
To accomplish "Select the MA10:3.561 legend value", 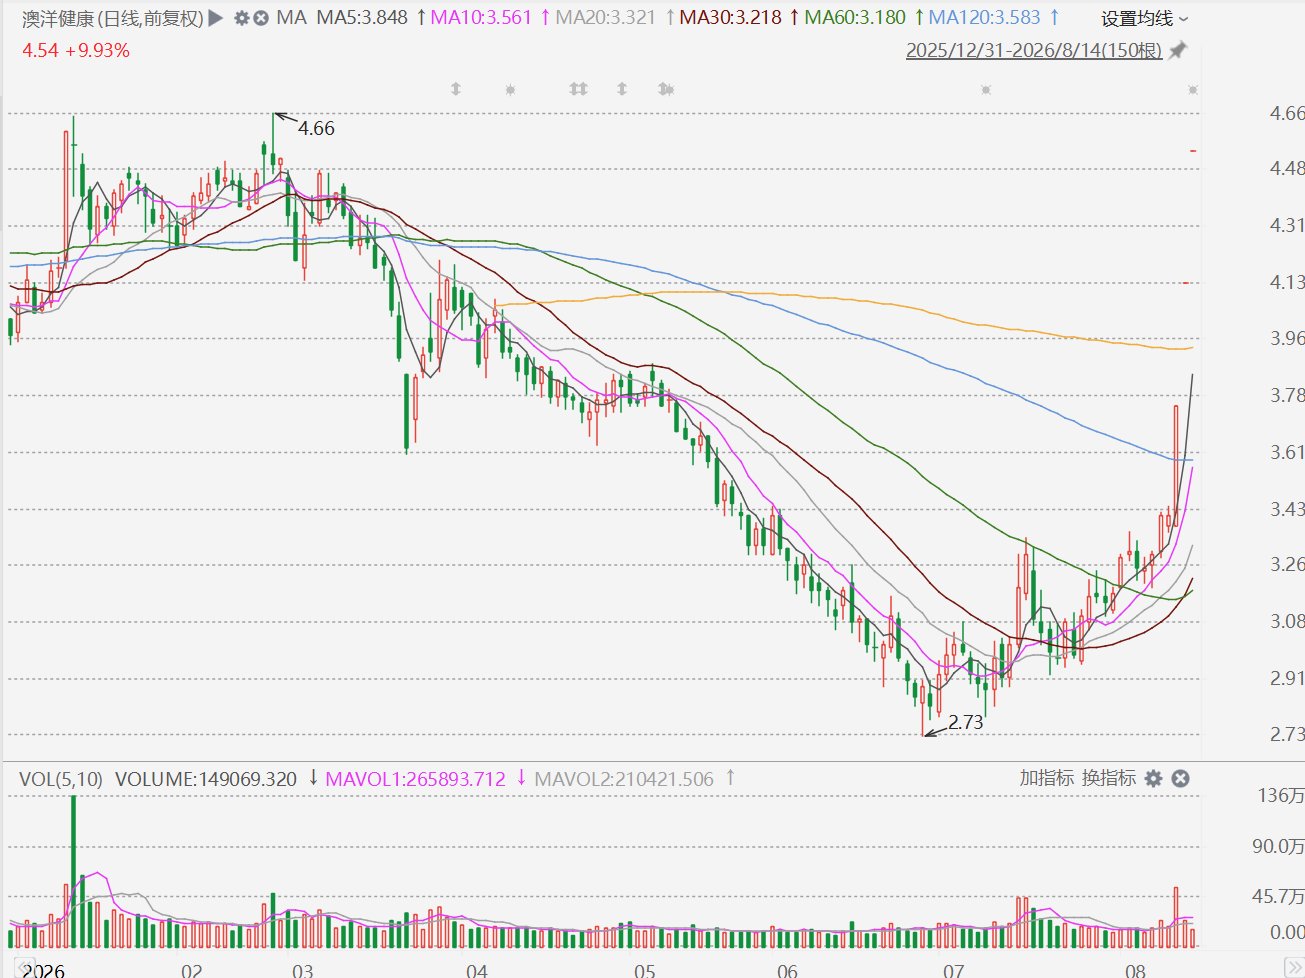I will (481, 18).
